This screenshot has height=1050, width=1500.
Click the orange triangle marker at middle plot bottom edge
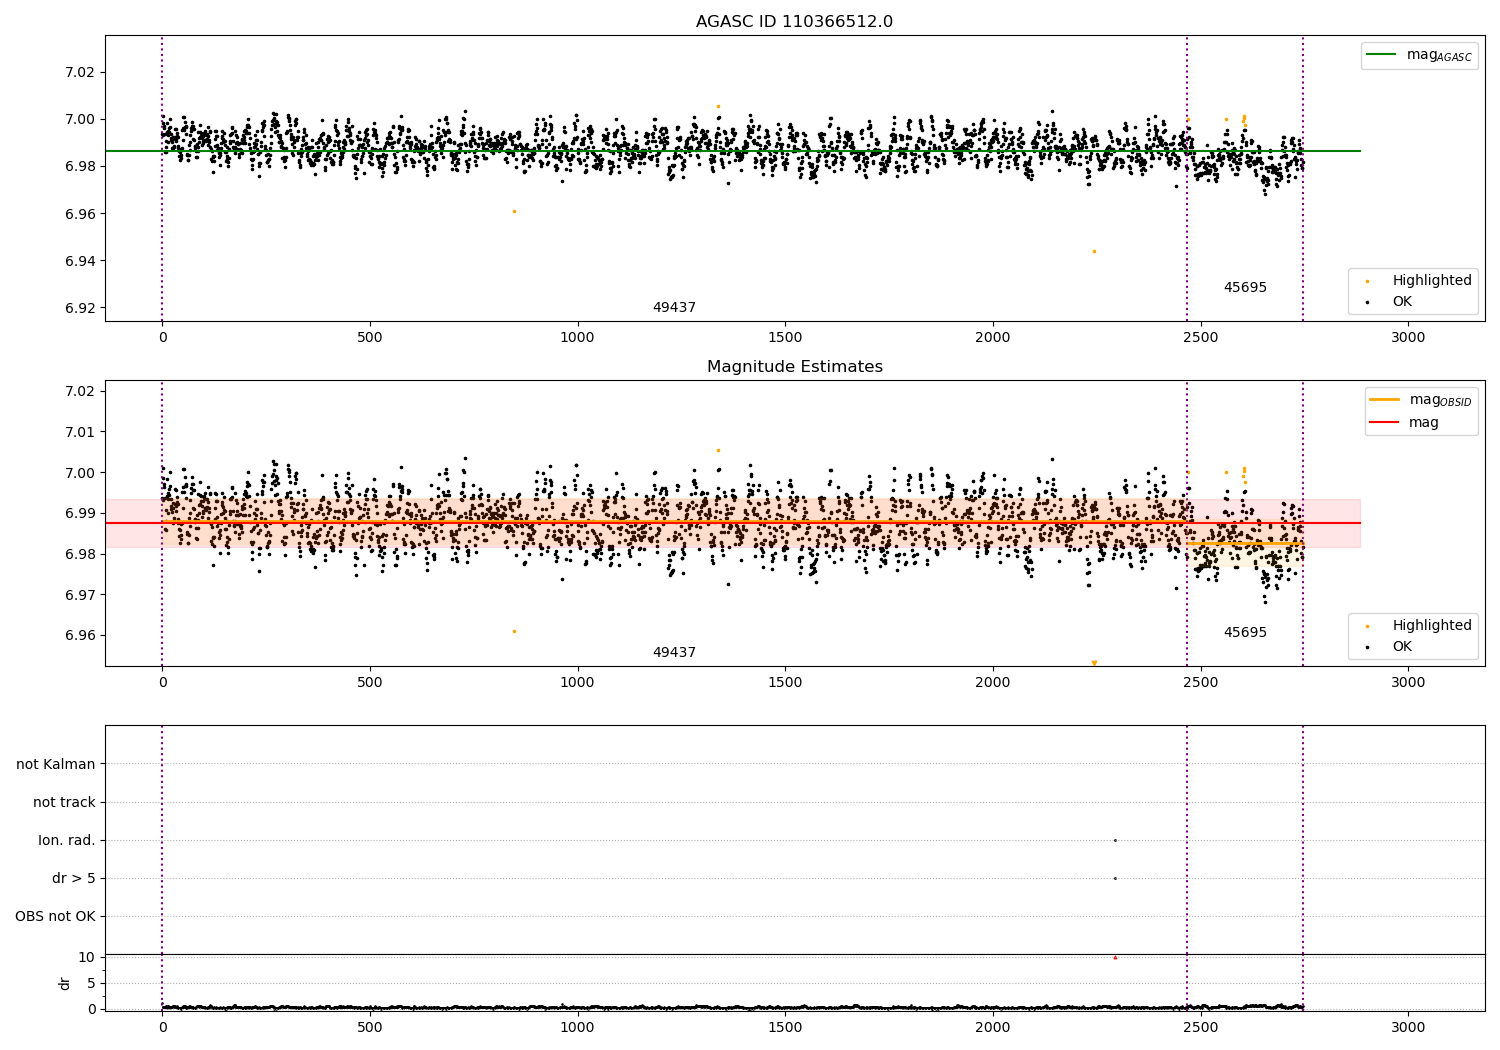point(1094,663)
